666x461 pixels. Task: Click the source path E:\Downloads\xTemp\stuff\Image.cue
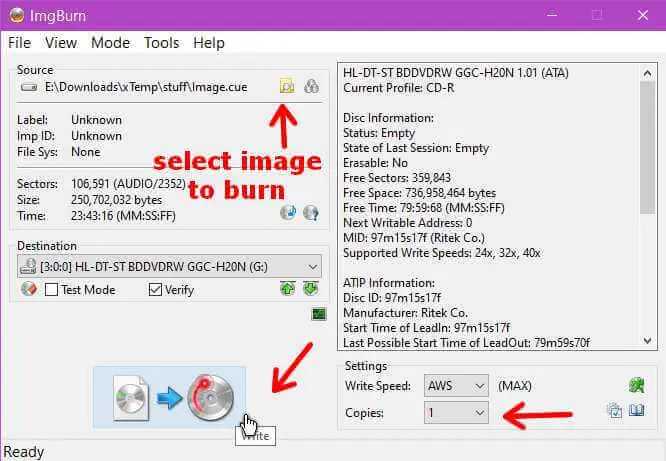[x=146, y=87]
